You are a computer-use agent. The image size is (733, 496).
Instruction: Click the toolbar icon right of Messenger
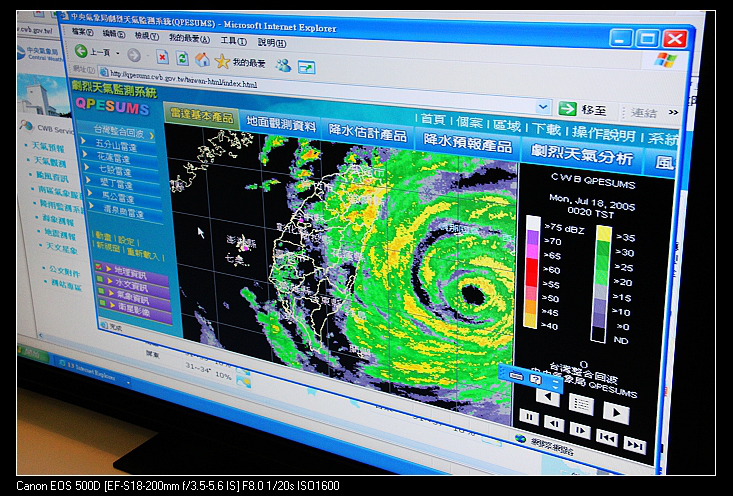pos(307,68)
